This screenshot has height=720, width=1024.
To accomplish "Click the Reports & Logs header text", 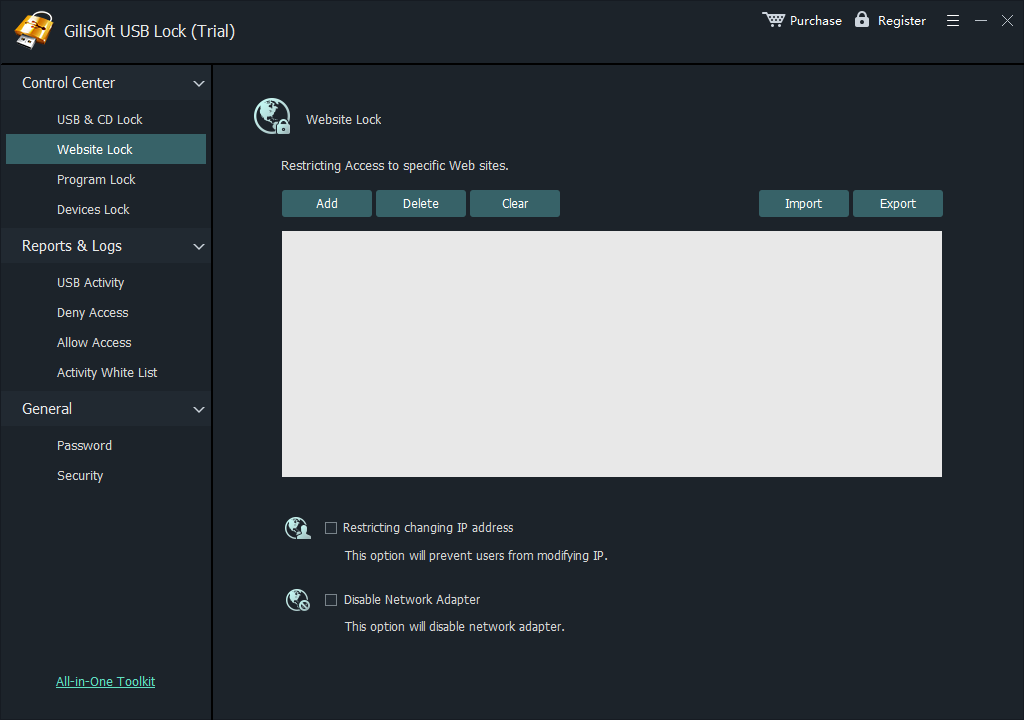I will pos(72,246).
